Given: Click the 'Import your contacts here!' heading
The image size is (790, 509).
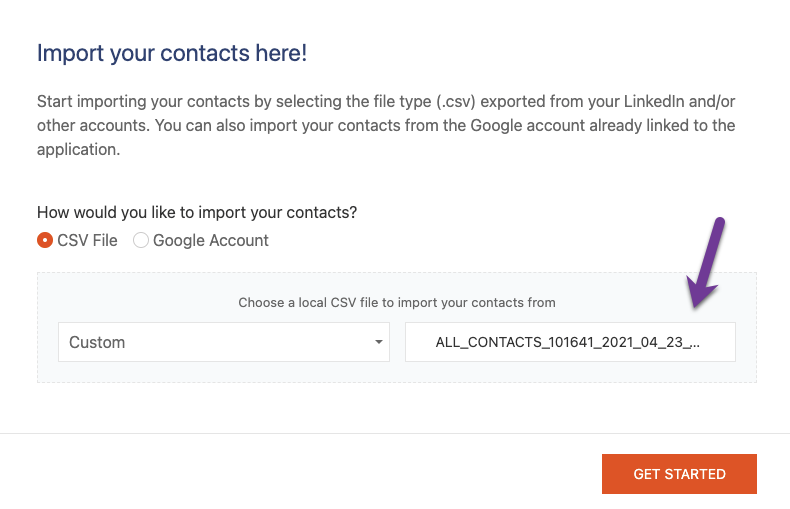Looking at the screenshot, I should point(171,53).
